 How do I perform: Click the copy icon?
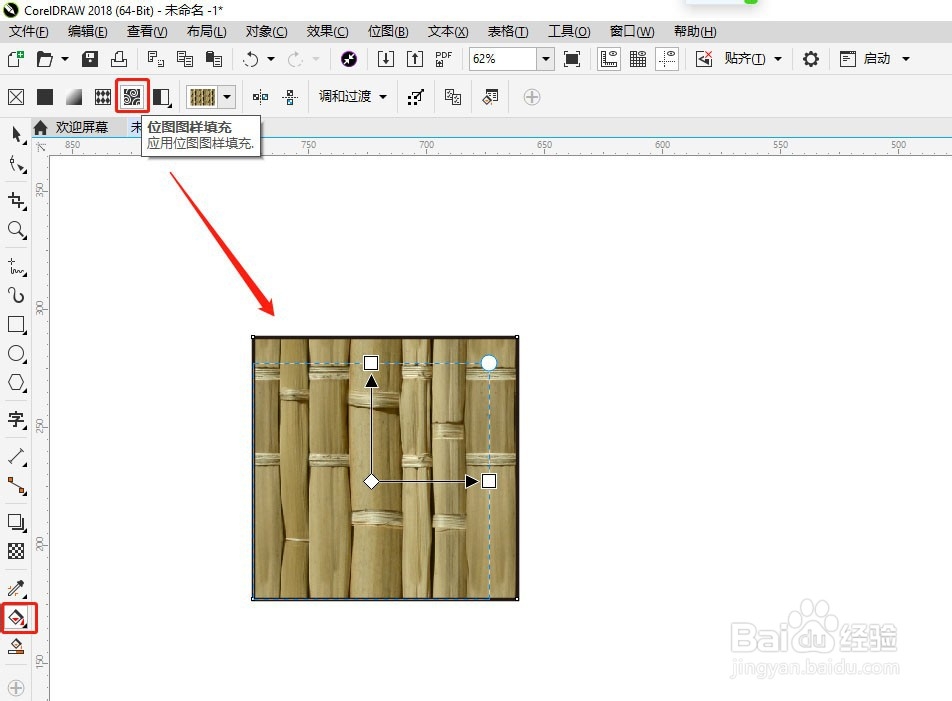coord(185,59)
